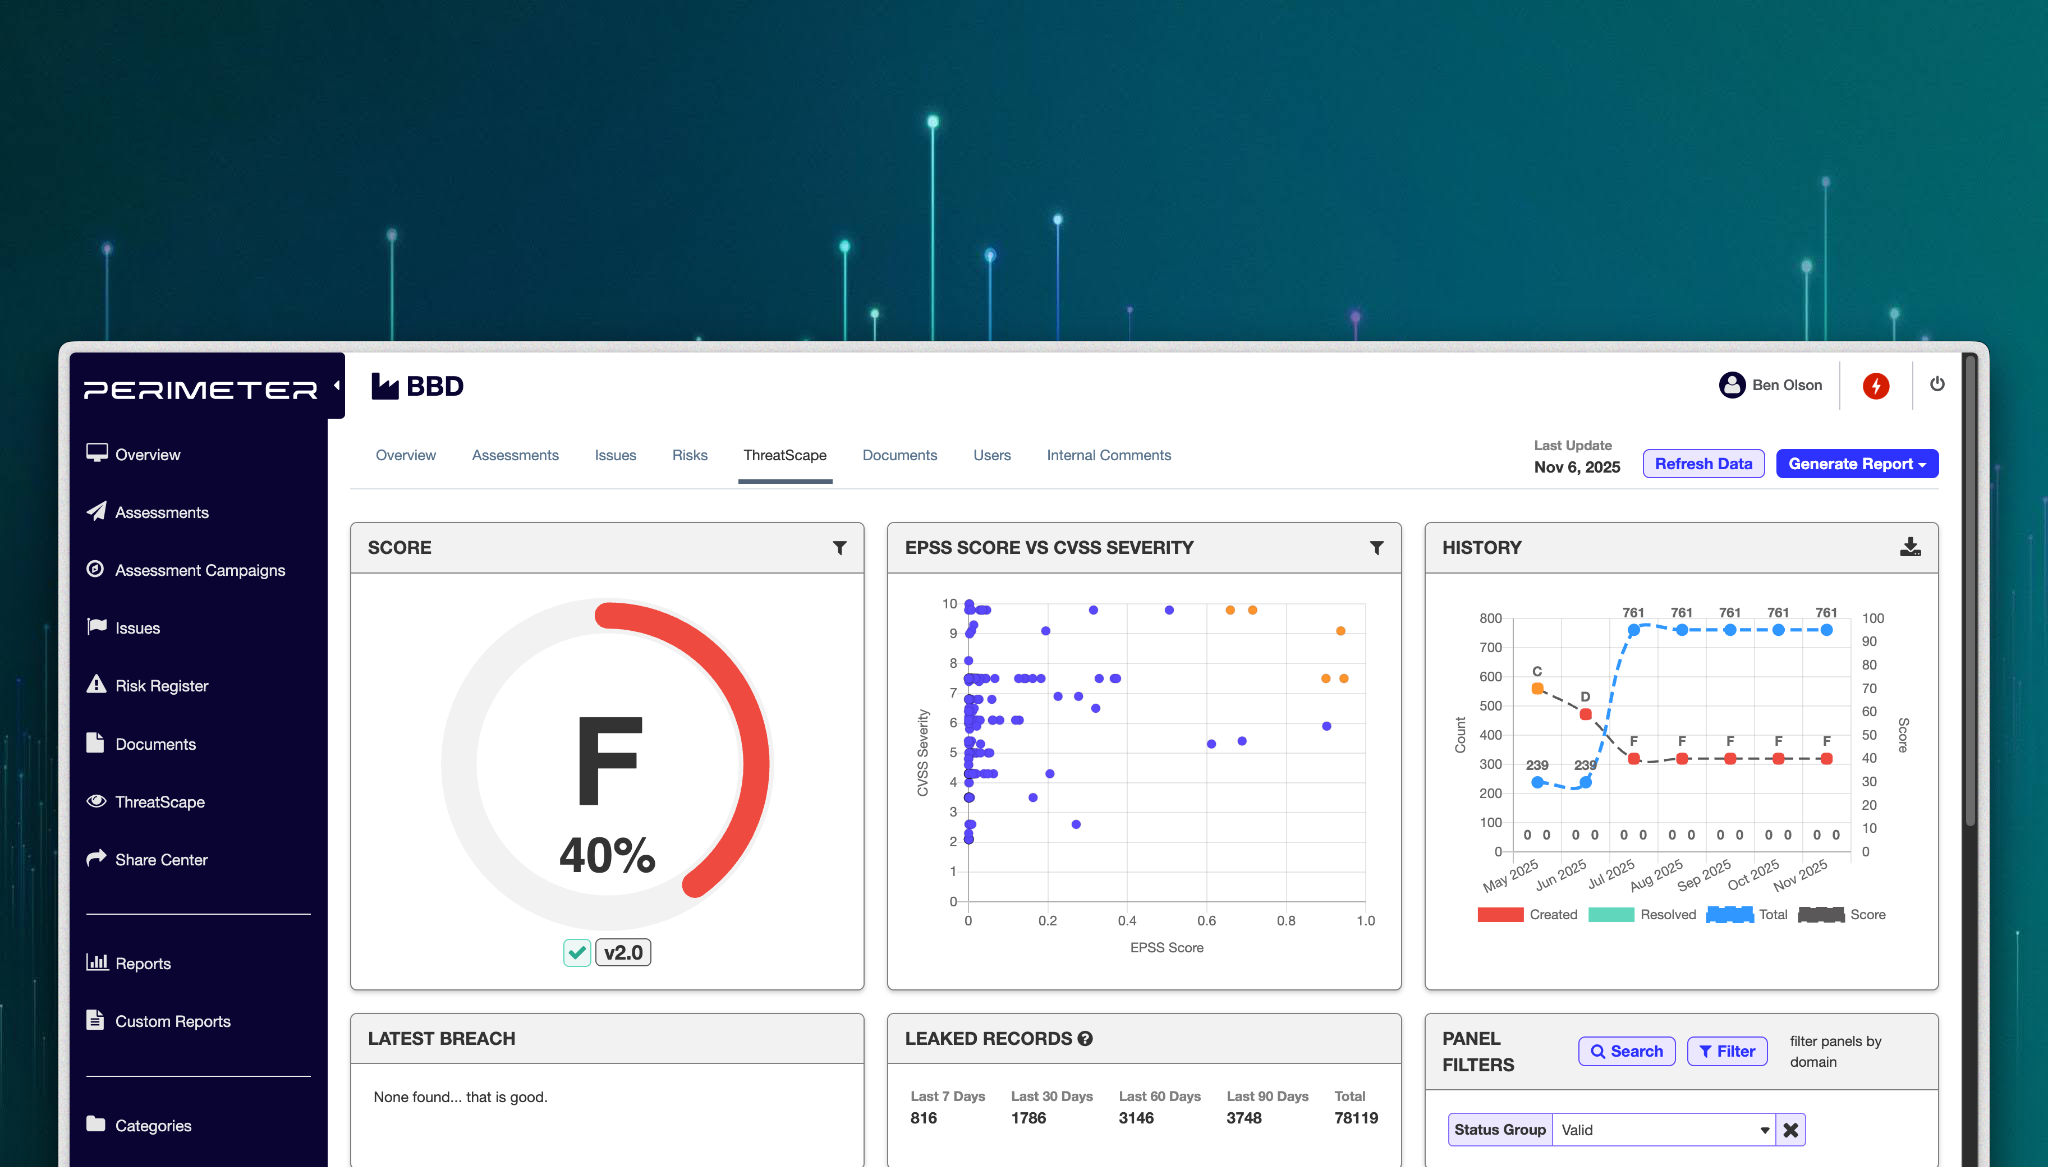Click the Refresh Data button
Screen dimensions: 2048x1167
pyautogui.click(x=1703, y=464)
